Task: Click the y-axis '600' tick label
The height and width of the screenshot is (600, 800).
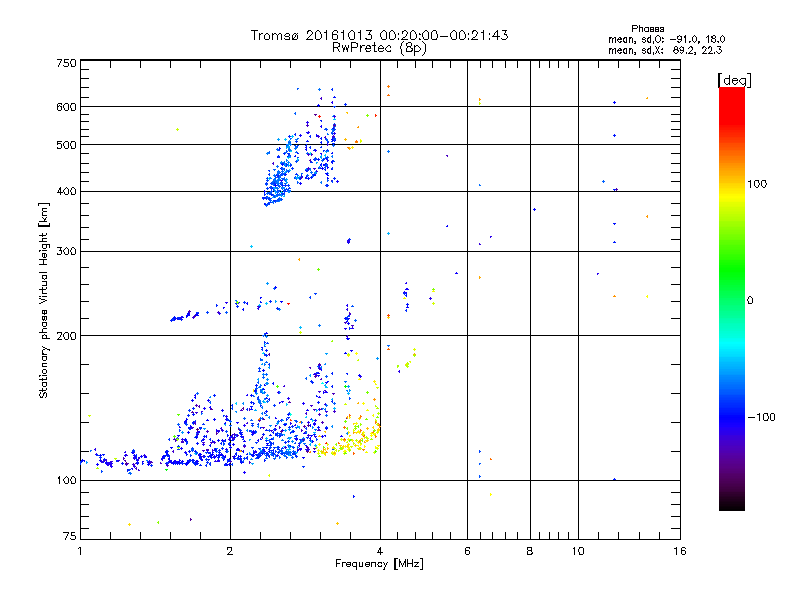Action: pyautogui.click(x=66, y=107)
